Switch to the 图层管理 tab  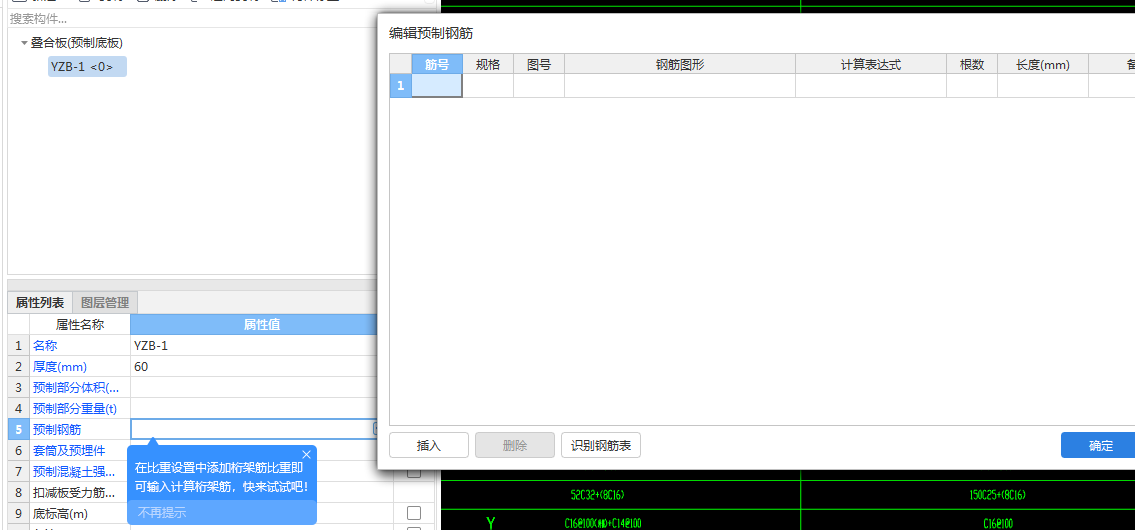(105, 303)
